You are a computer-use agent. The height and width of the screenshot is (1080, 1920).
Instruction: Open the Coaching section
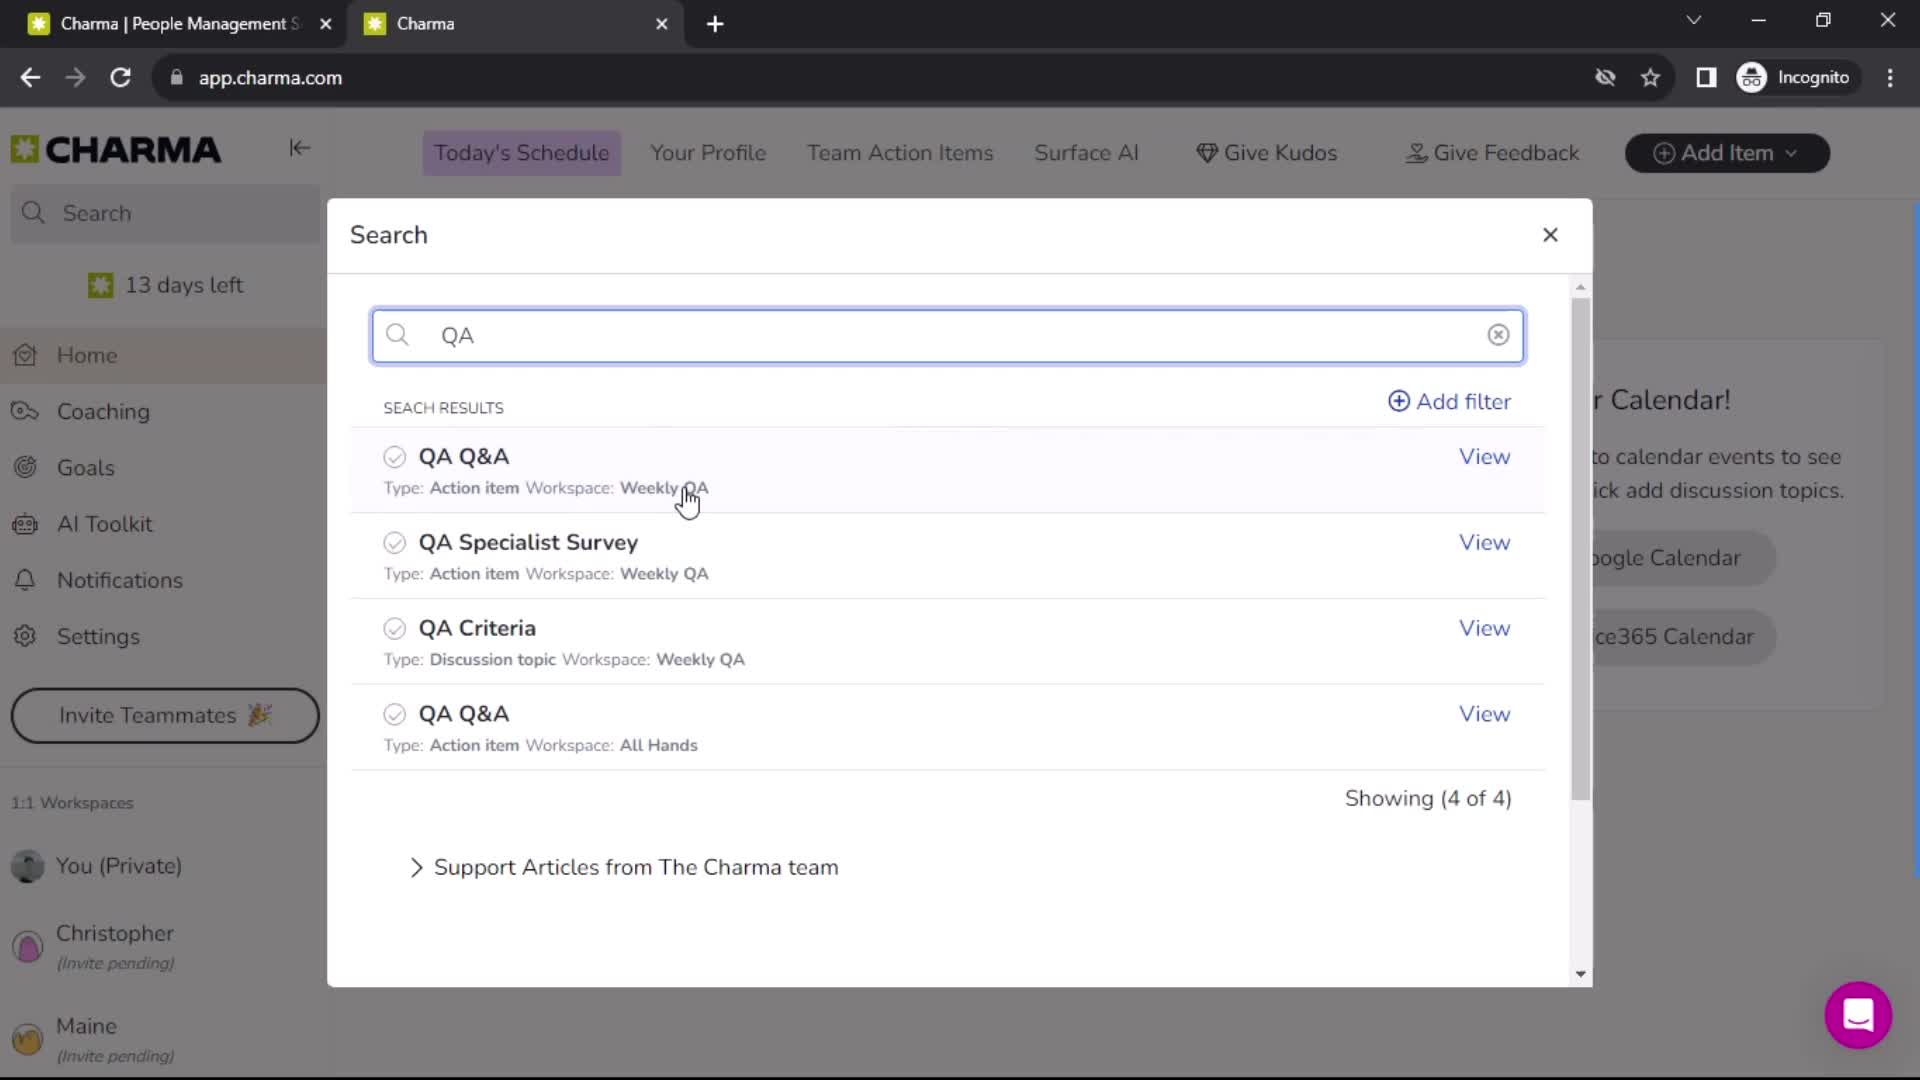click(x=103, y=410)
